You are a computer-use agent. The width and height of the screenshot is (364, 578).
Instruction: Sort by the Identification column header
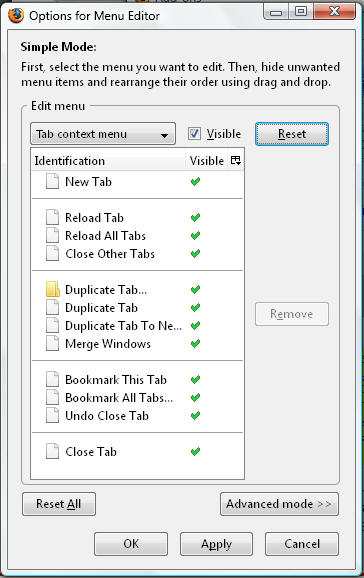[x=108, y=161]
